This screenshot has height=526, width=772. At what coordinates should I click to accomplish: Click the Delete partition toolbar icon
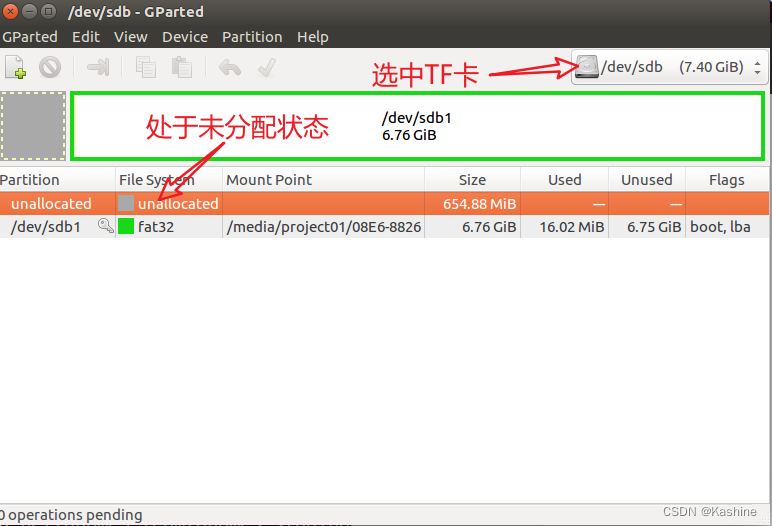click(50, 68)
